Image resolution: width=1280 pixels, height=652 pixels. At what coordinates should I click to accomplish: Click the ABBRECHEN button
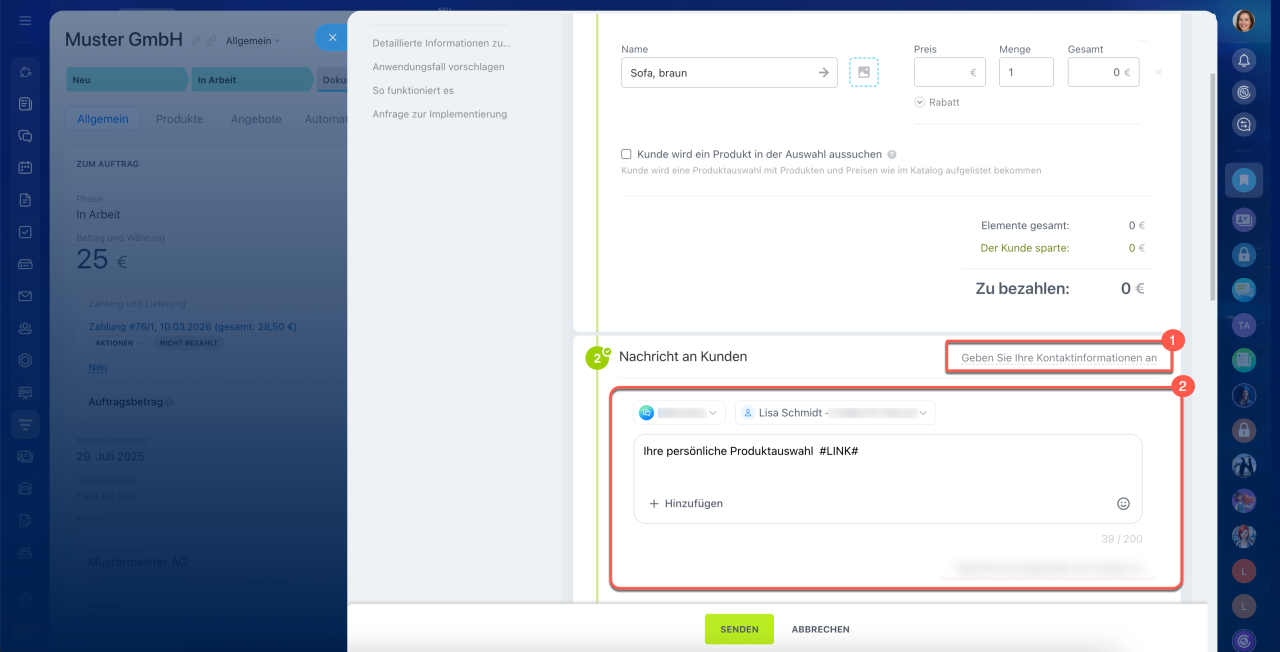tap(820, 629)
